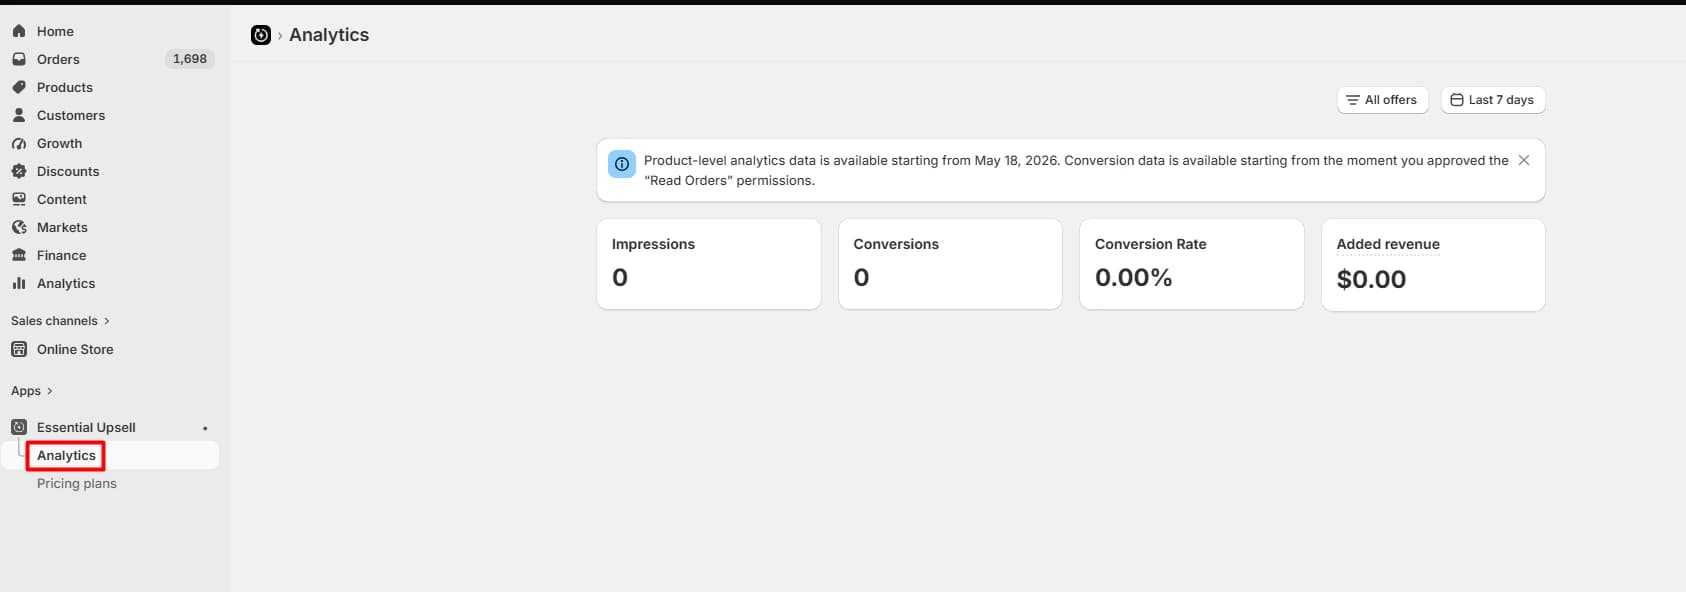Click the Products tag icon
1686x592 pixels.
[19, 87]
